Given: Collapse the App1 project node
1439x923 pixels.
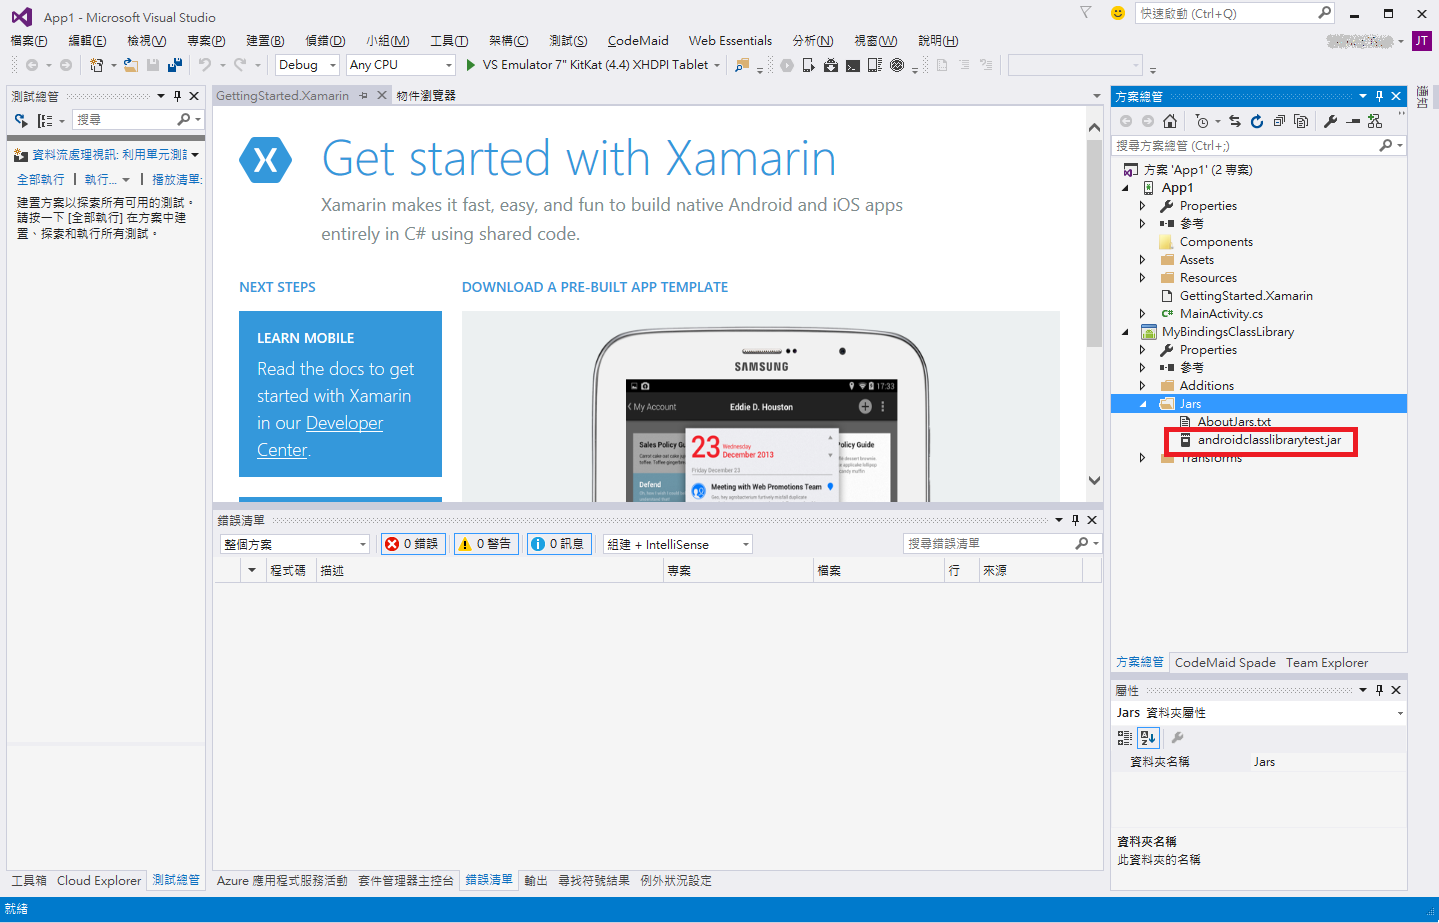Looking at the screenshot, I should tap(1125, 188).
